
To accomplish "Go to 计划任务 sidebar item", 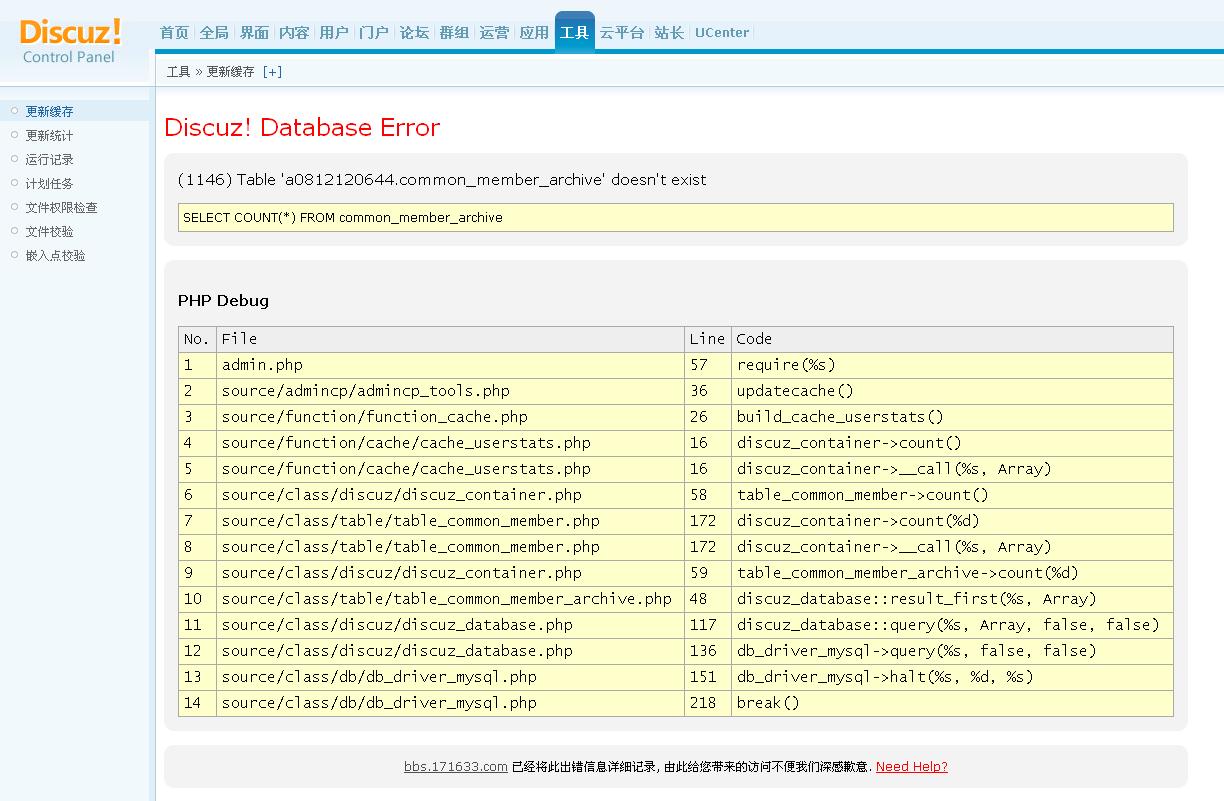I will 49,184.
